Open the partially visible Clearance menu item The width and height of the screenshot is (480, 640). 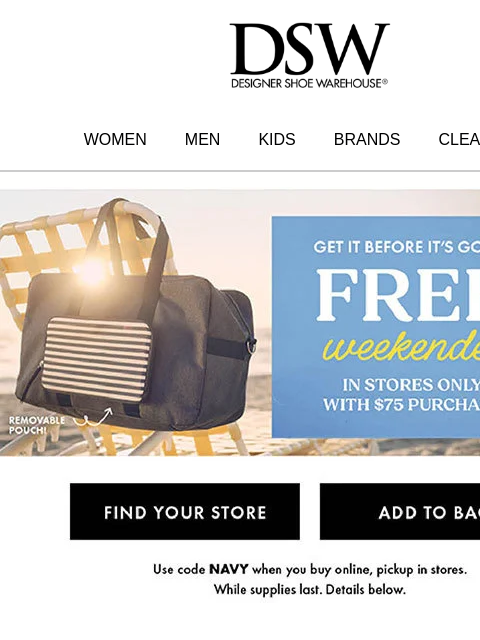click(459, 139)
